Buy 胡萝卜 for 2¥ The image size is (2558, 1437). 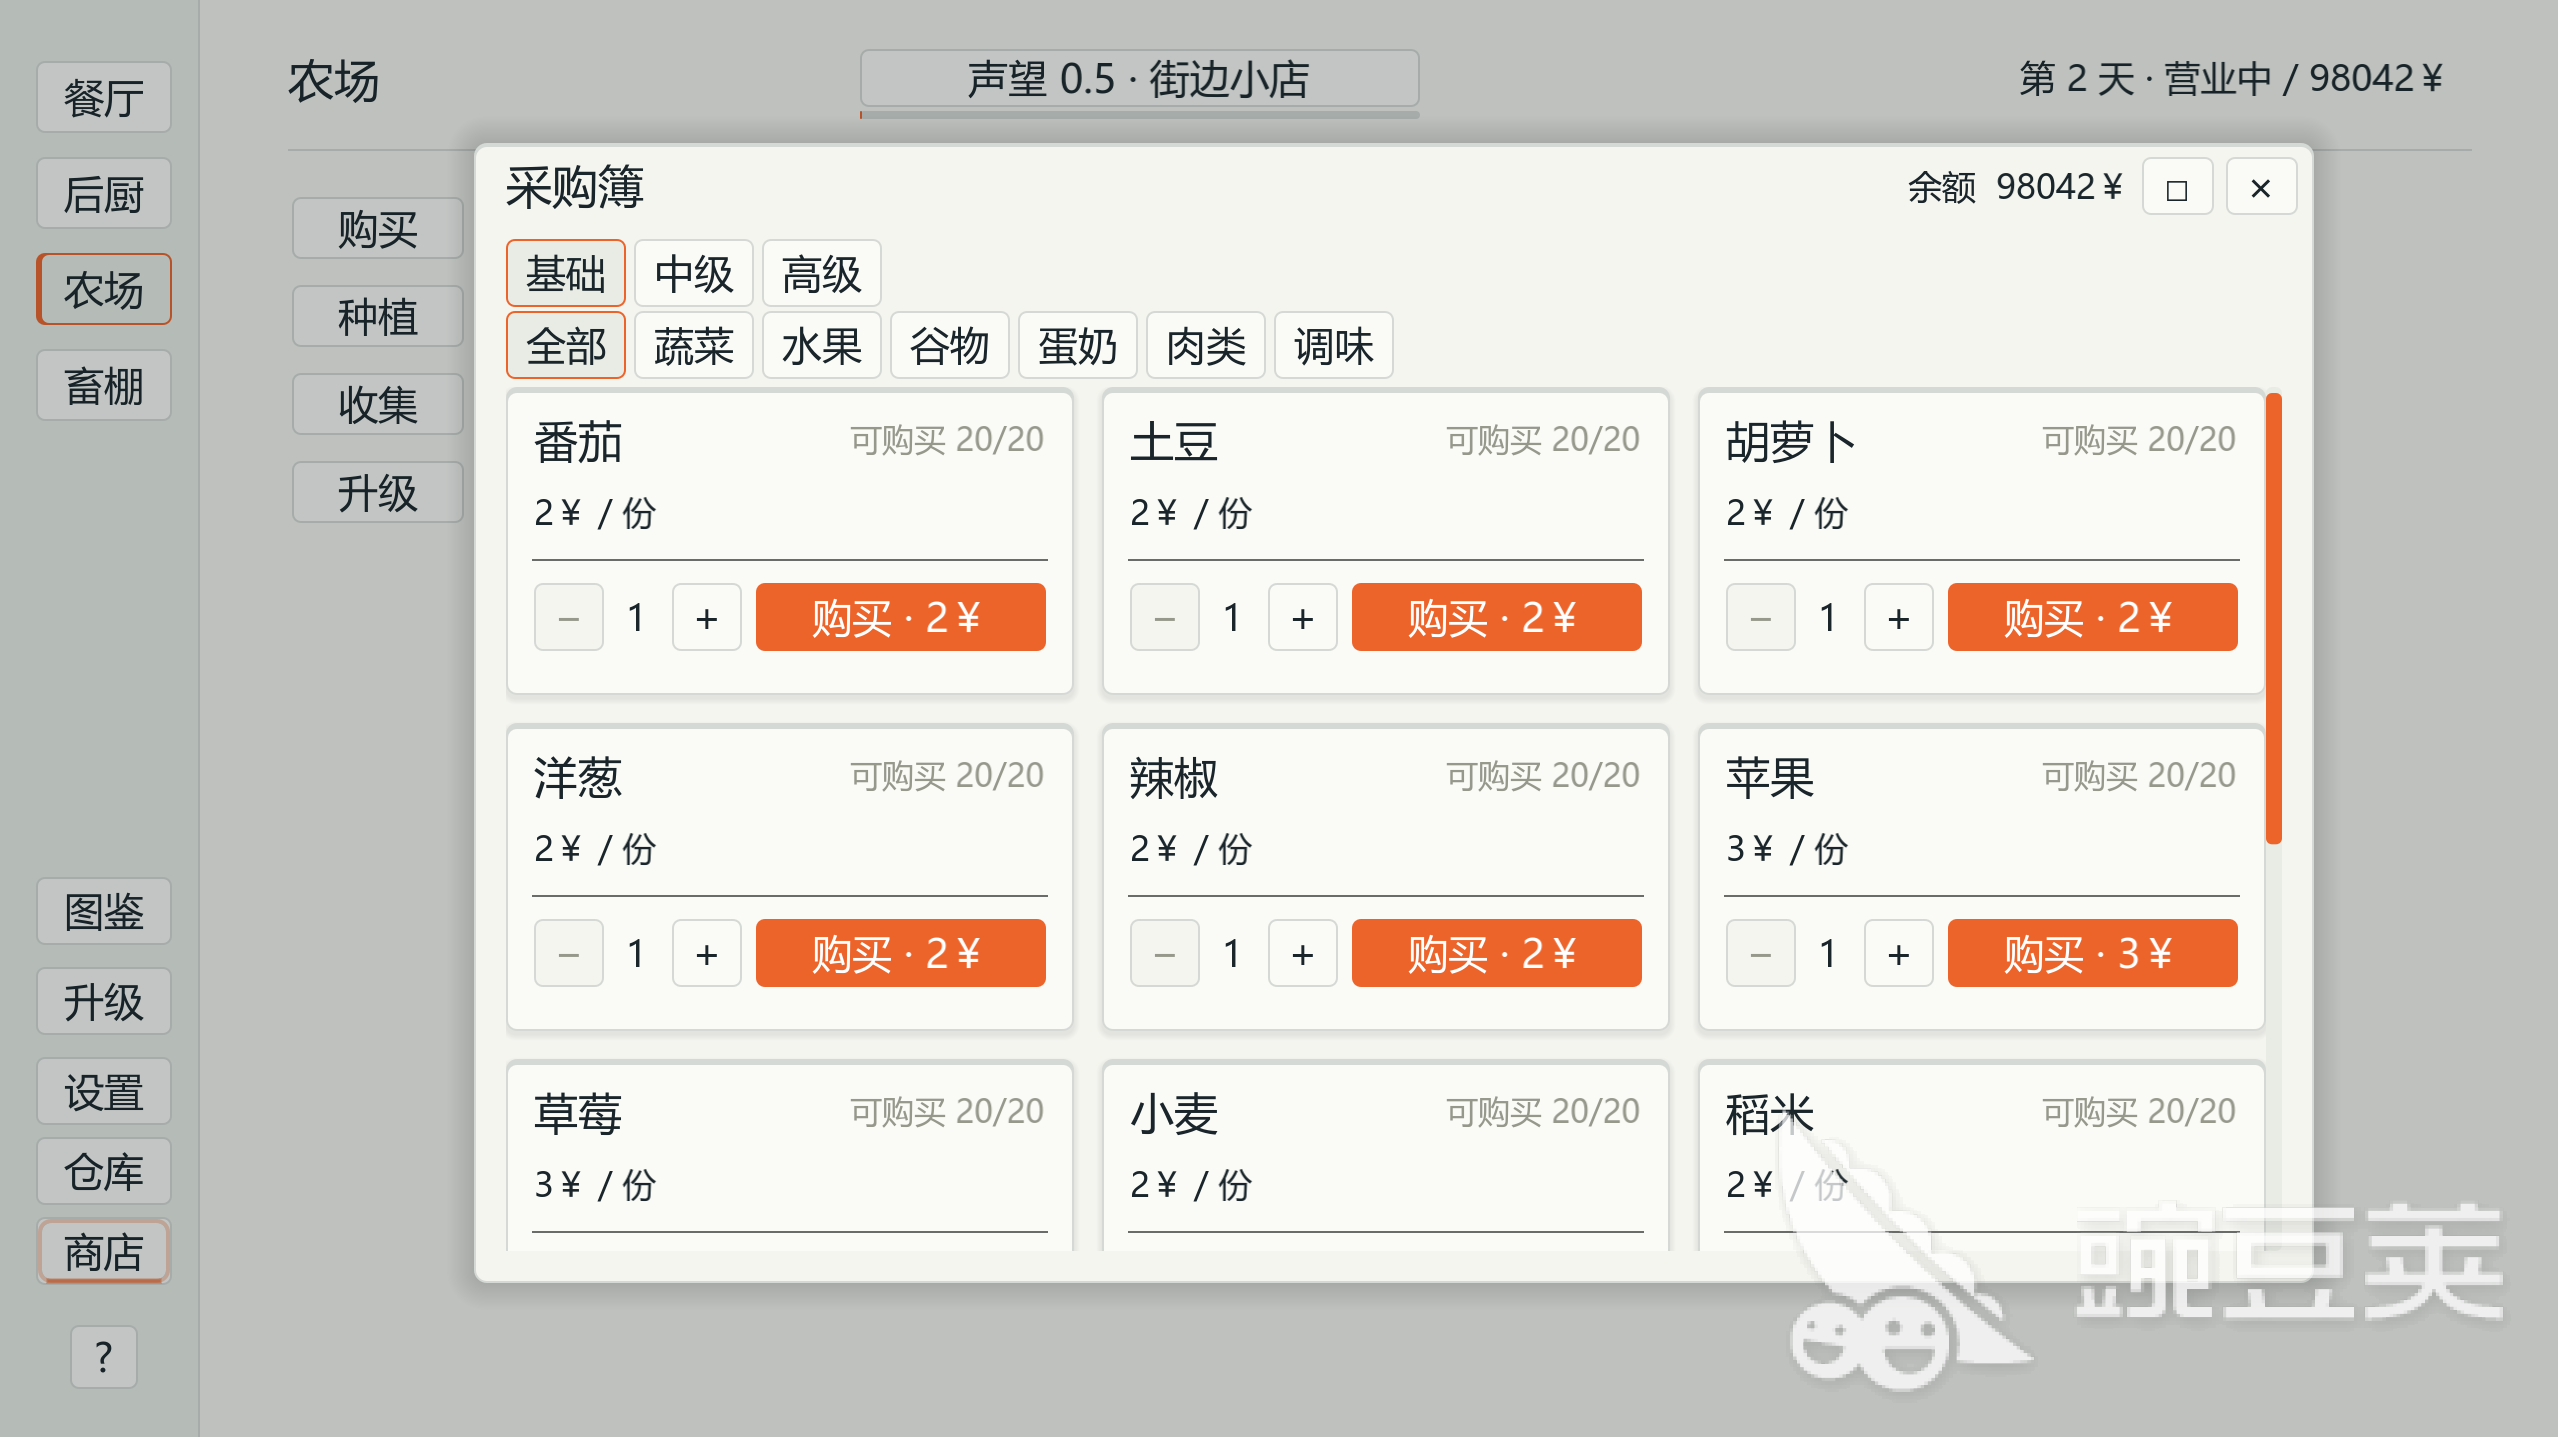(2092, 618)
